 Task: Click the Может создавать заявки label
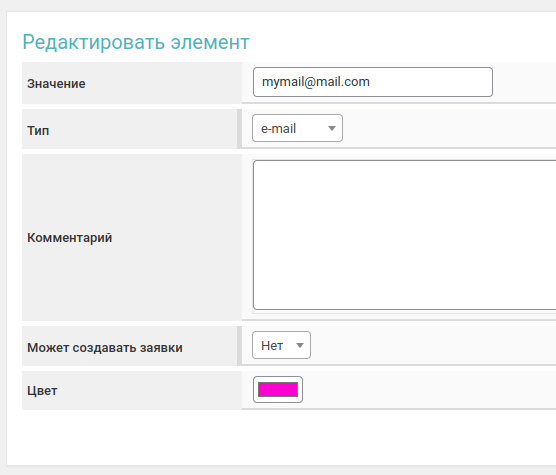click(105, 348)
